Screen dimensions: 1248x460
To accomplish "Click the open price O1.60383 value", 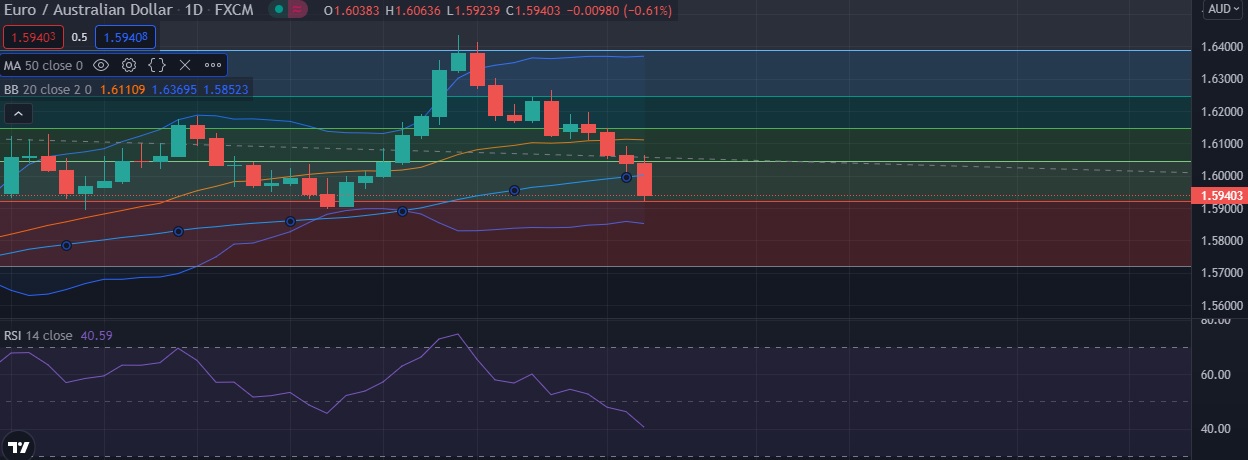I will pos(352,11).
